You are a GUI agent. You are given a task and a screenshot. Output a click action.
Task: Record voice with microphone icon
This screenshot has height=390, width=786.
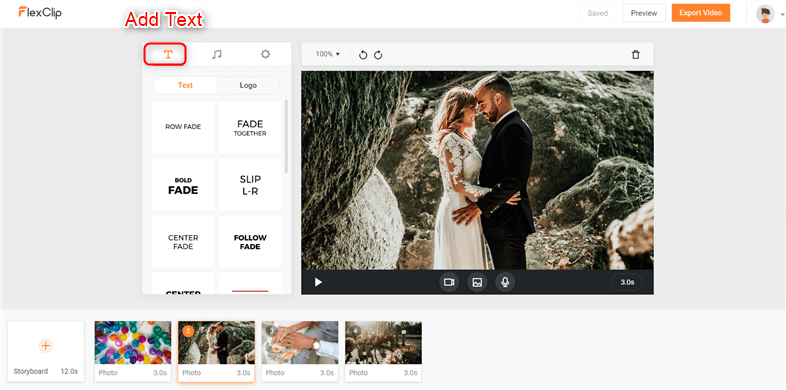pyautogui.click(x=505, y=282)
